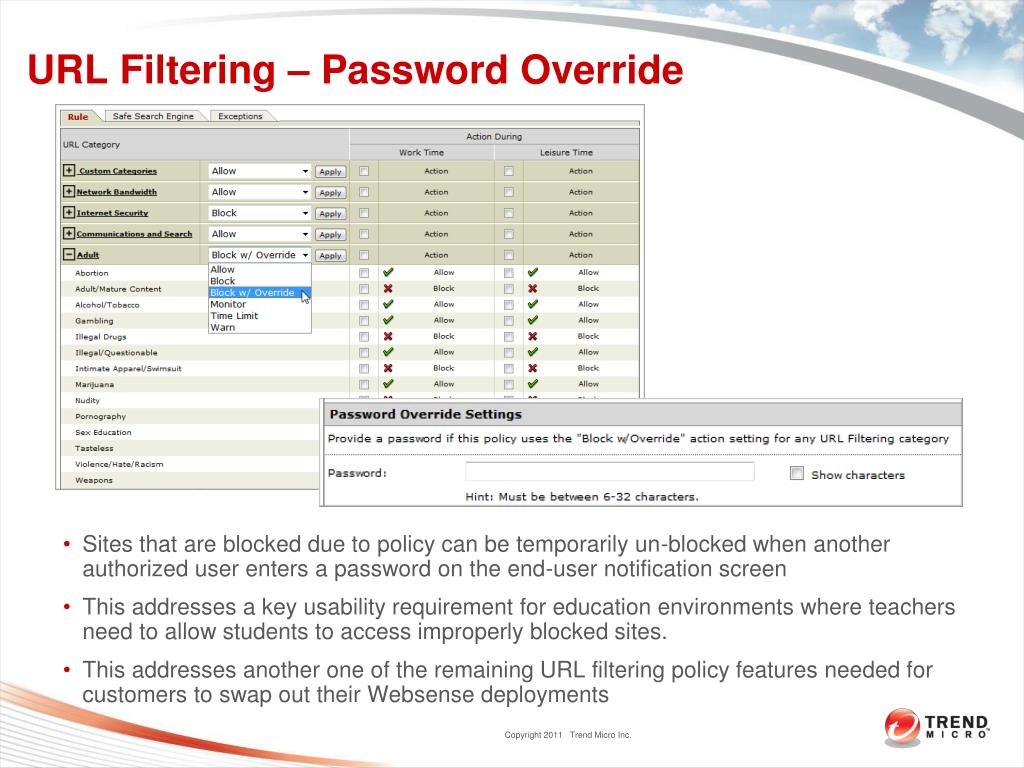Click Leisure Time red X for Illegal Drugs

point(533,336)
